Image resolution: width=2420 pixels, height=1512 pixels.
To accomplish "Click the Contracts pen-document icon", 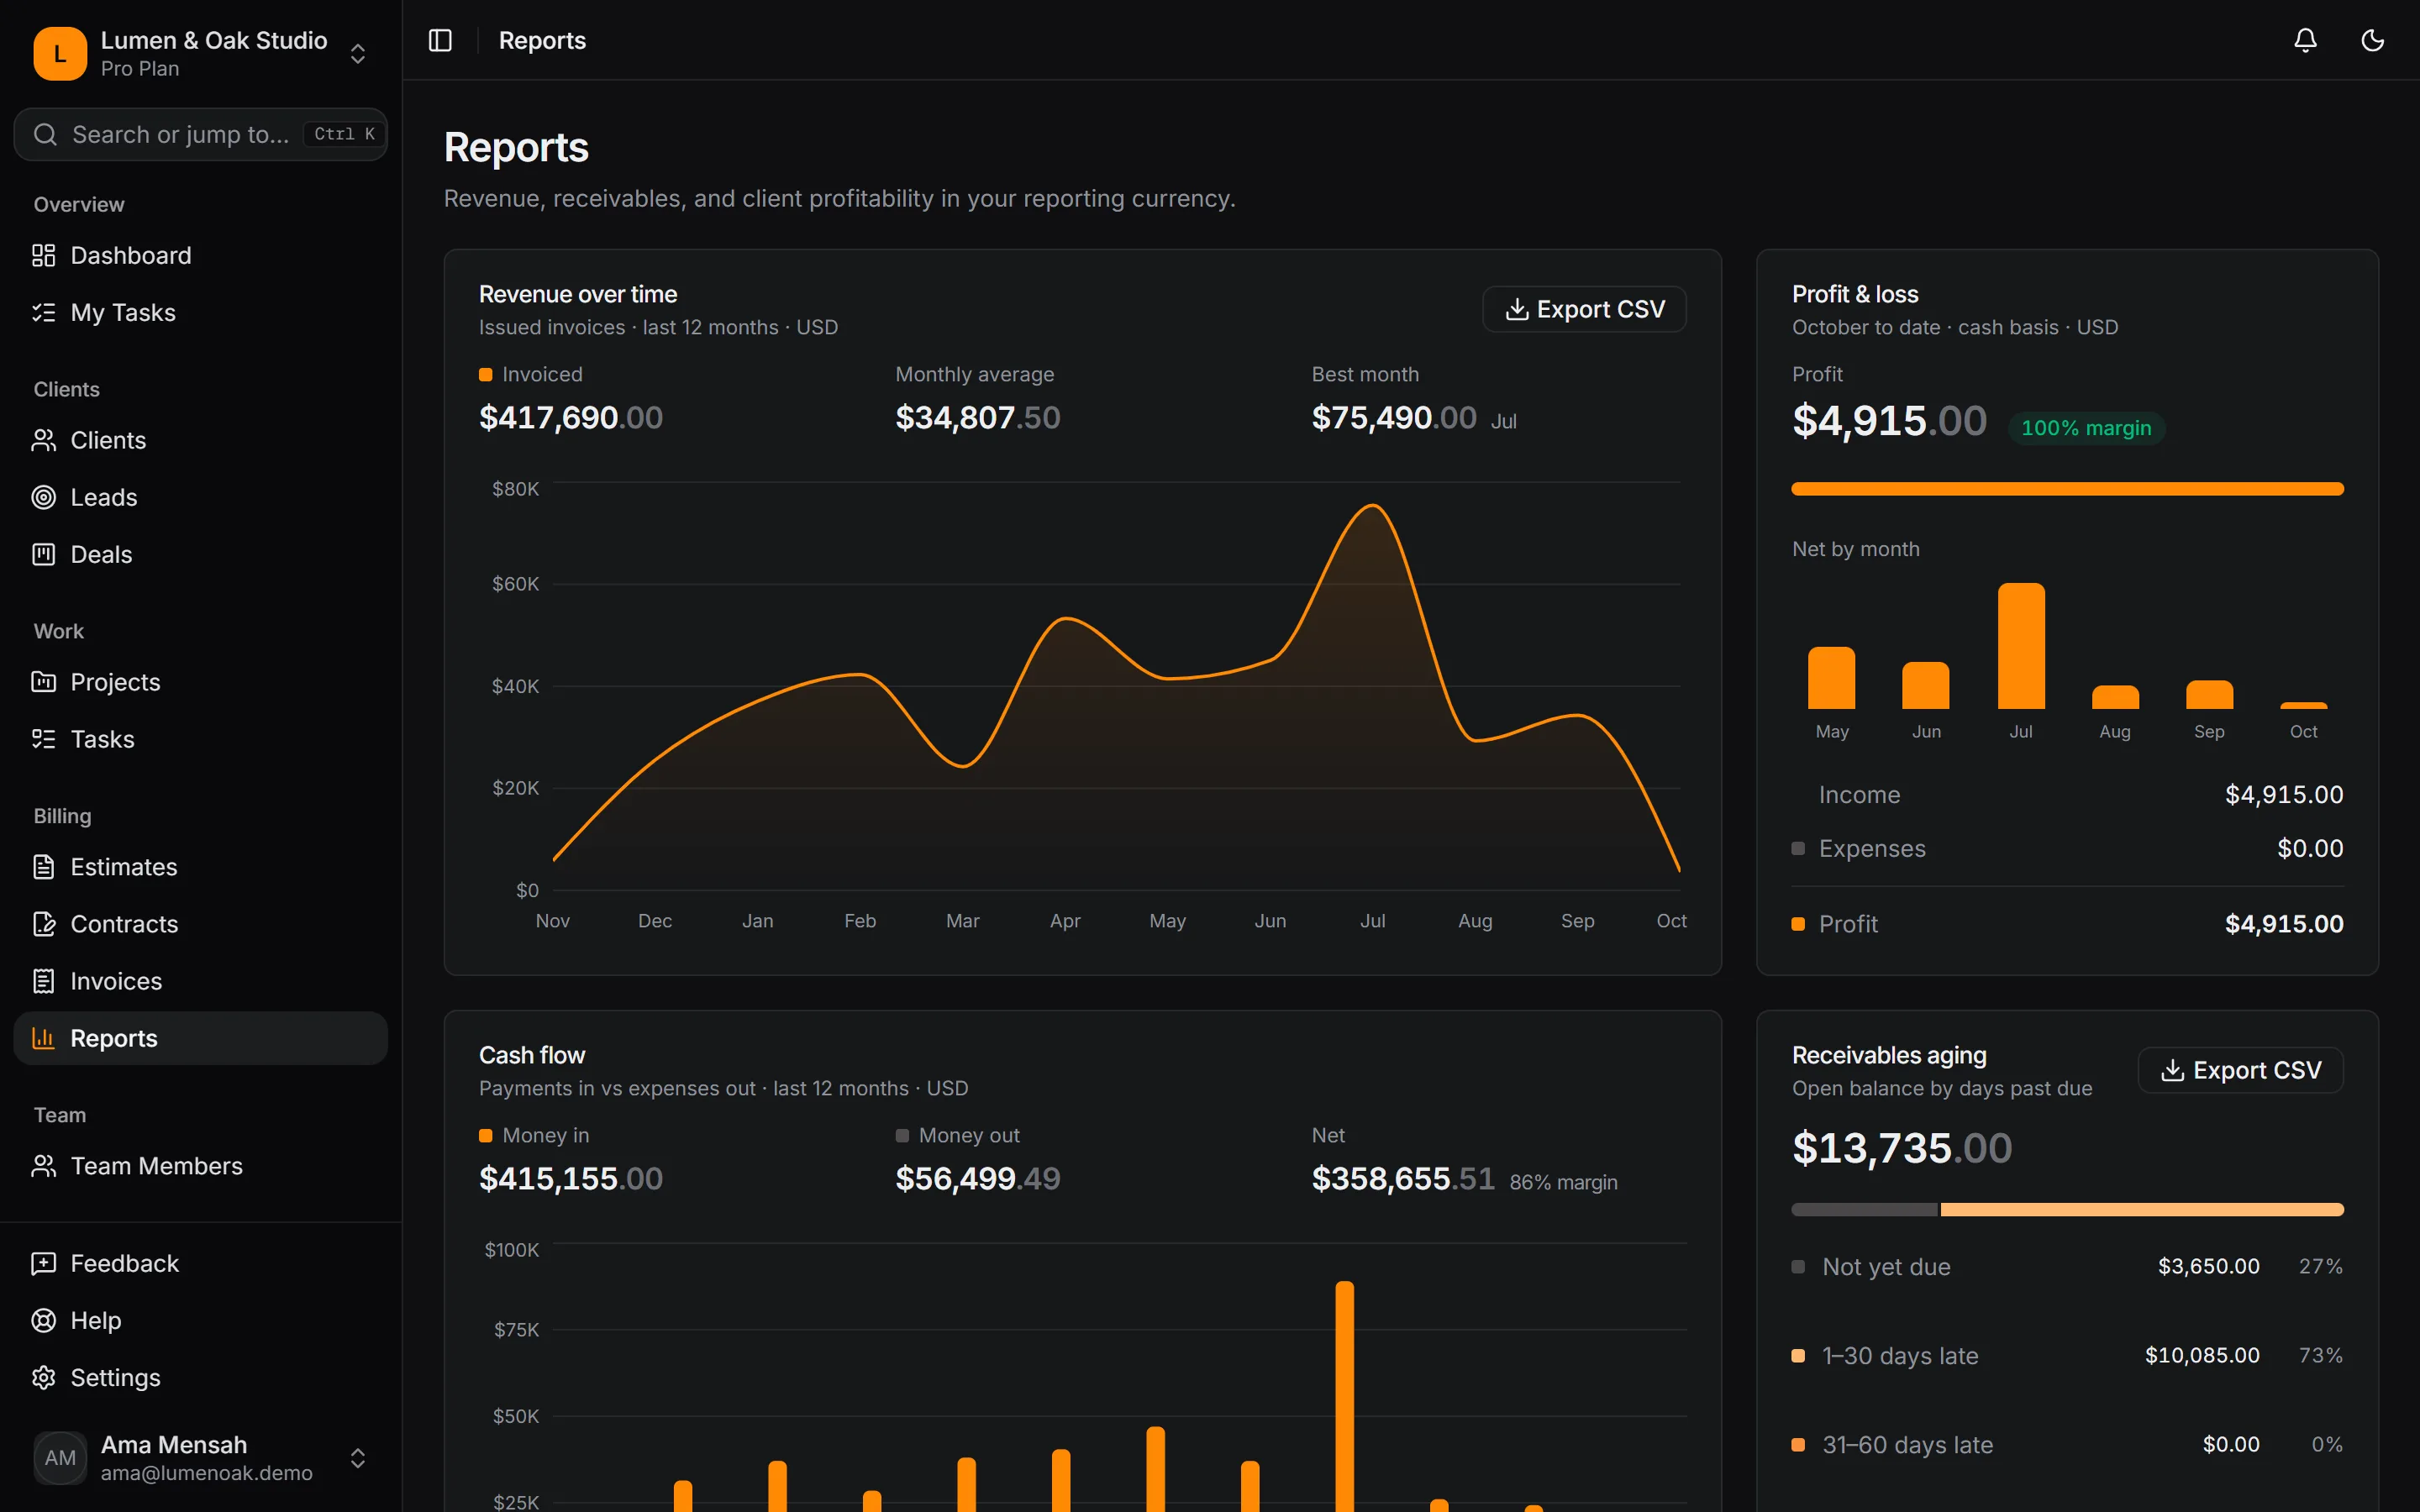I will point(43,924).
